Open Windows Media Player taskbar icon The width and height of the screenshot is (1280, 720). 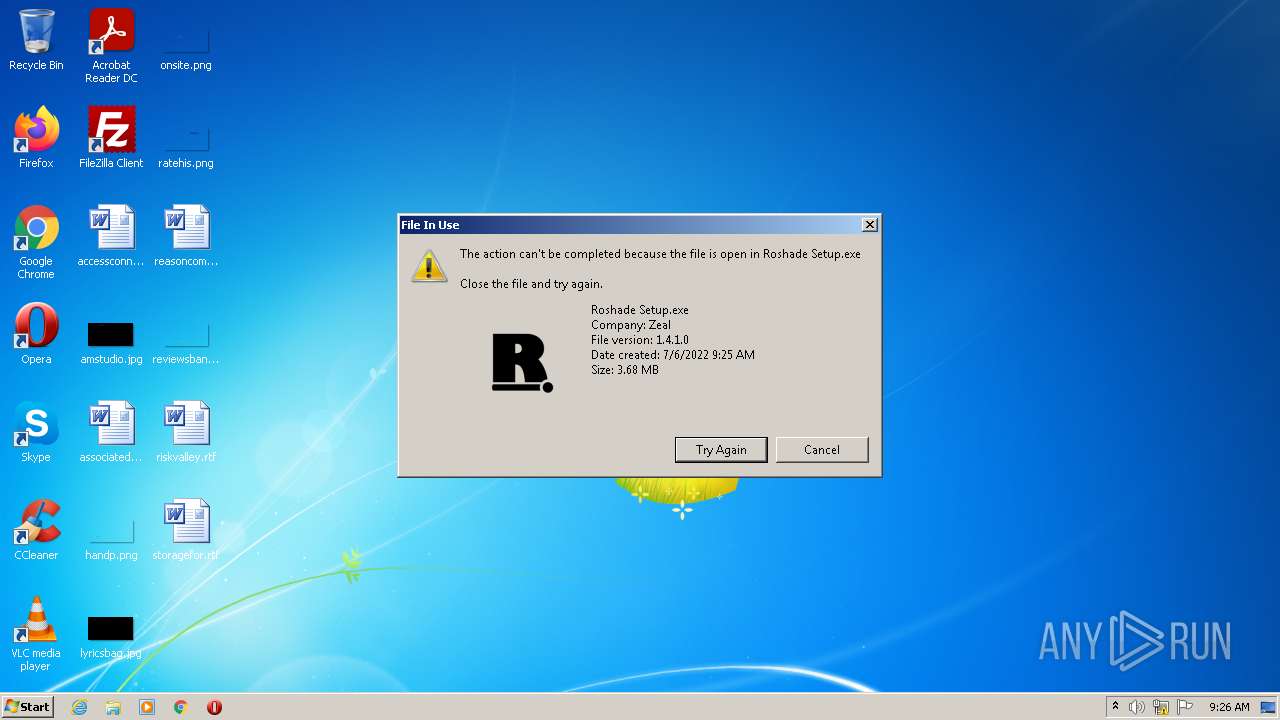pyautogui.click(x=147, y=707)
